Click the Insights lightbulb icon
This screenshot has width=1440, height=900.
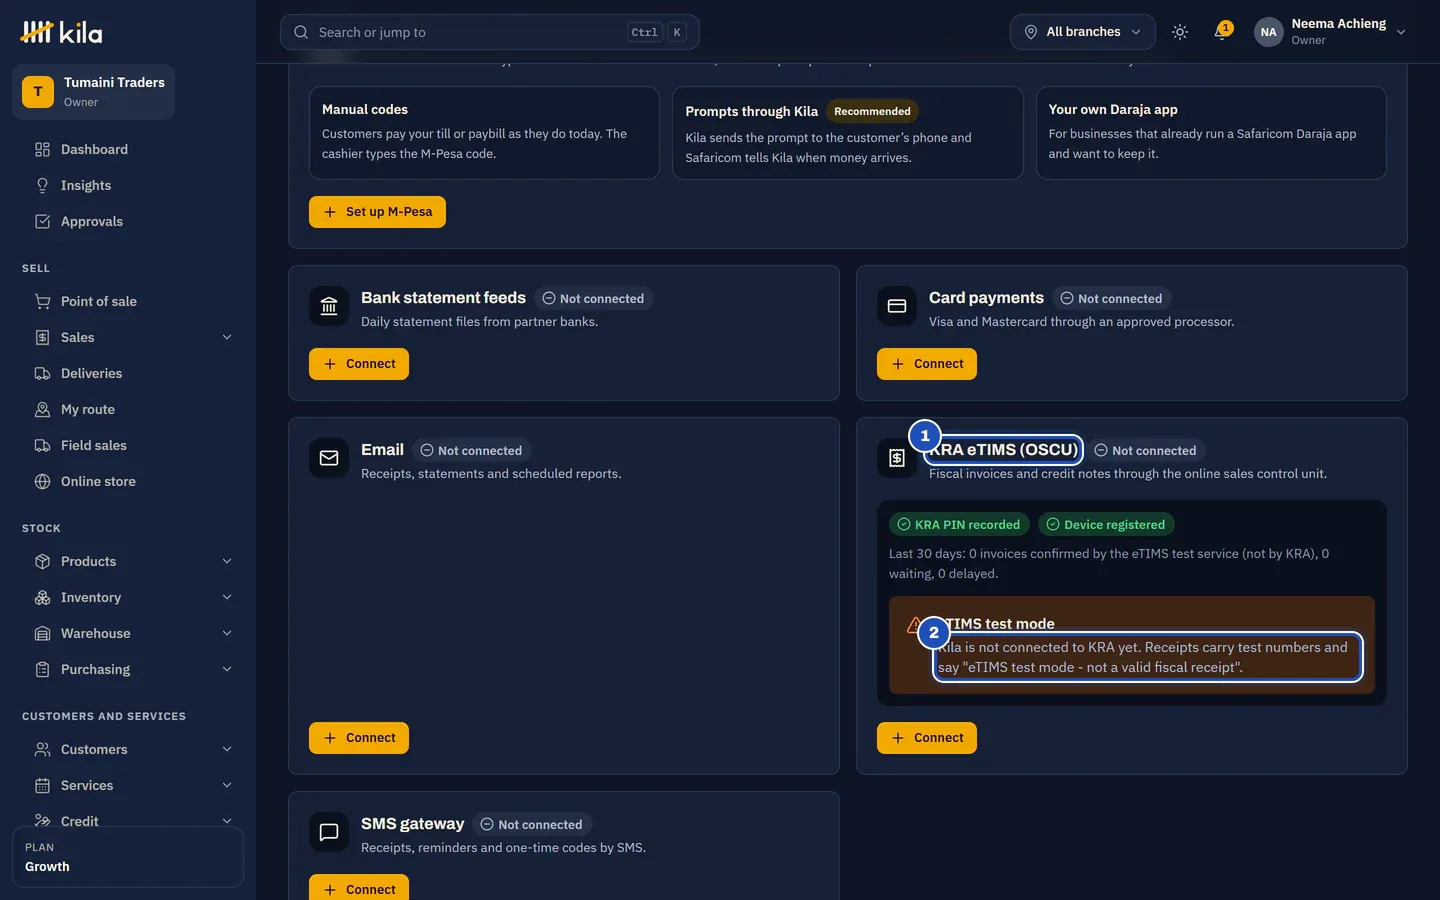click(x=42, y=186)
